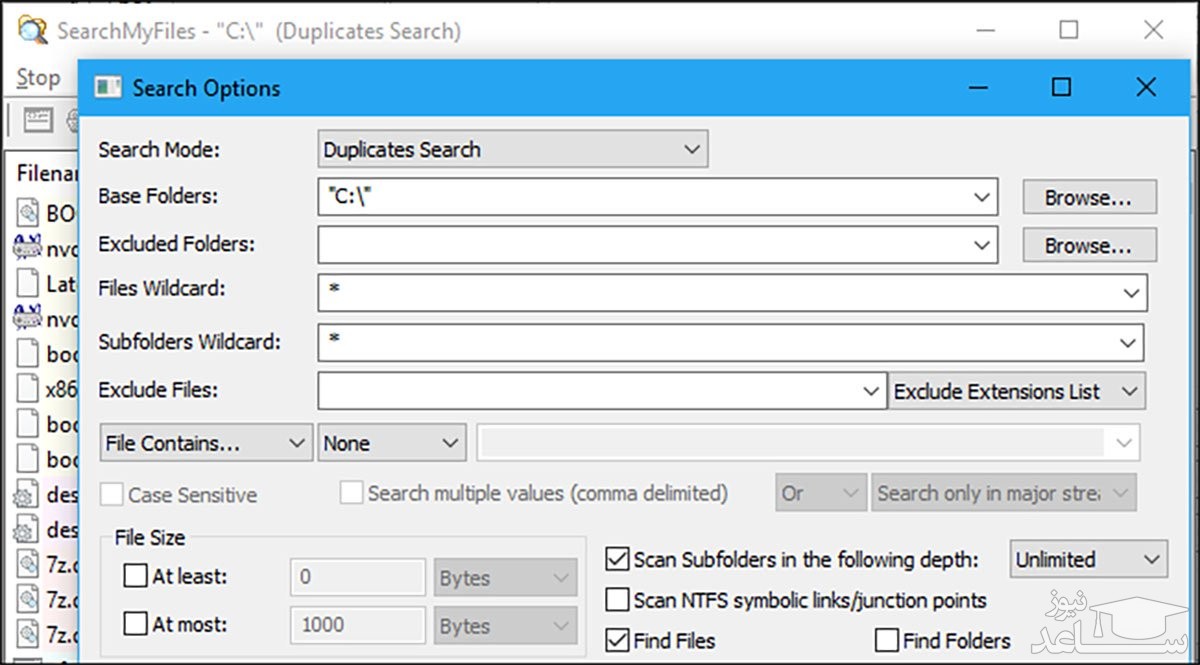Click Browse button for Base Folders

tap(1088, 198)
